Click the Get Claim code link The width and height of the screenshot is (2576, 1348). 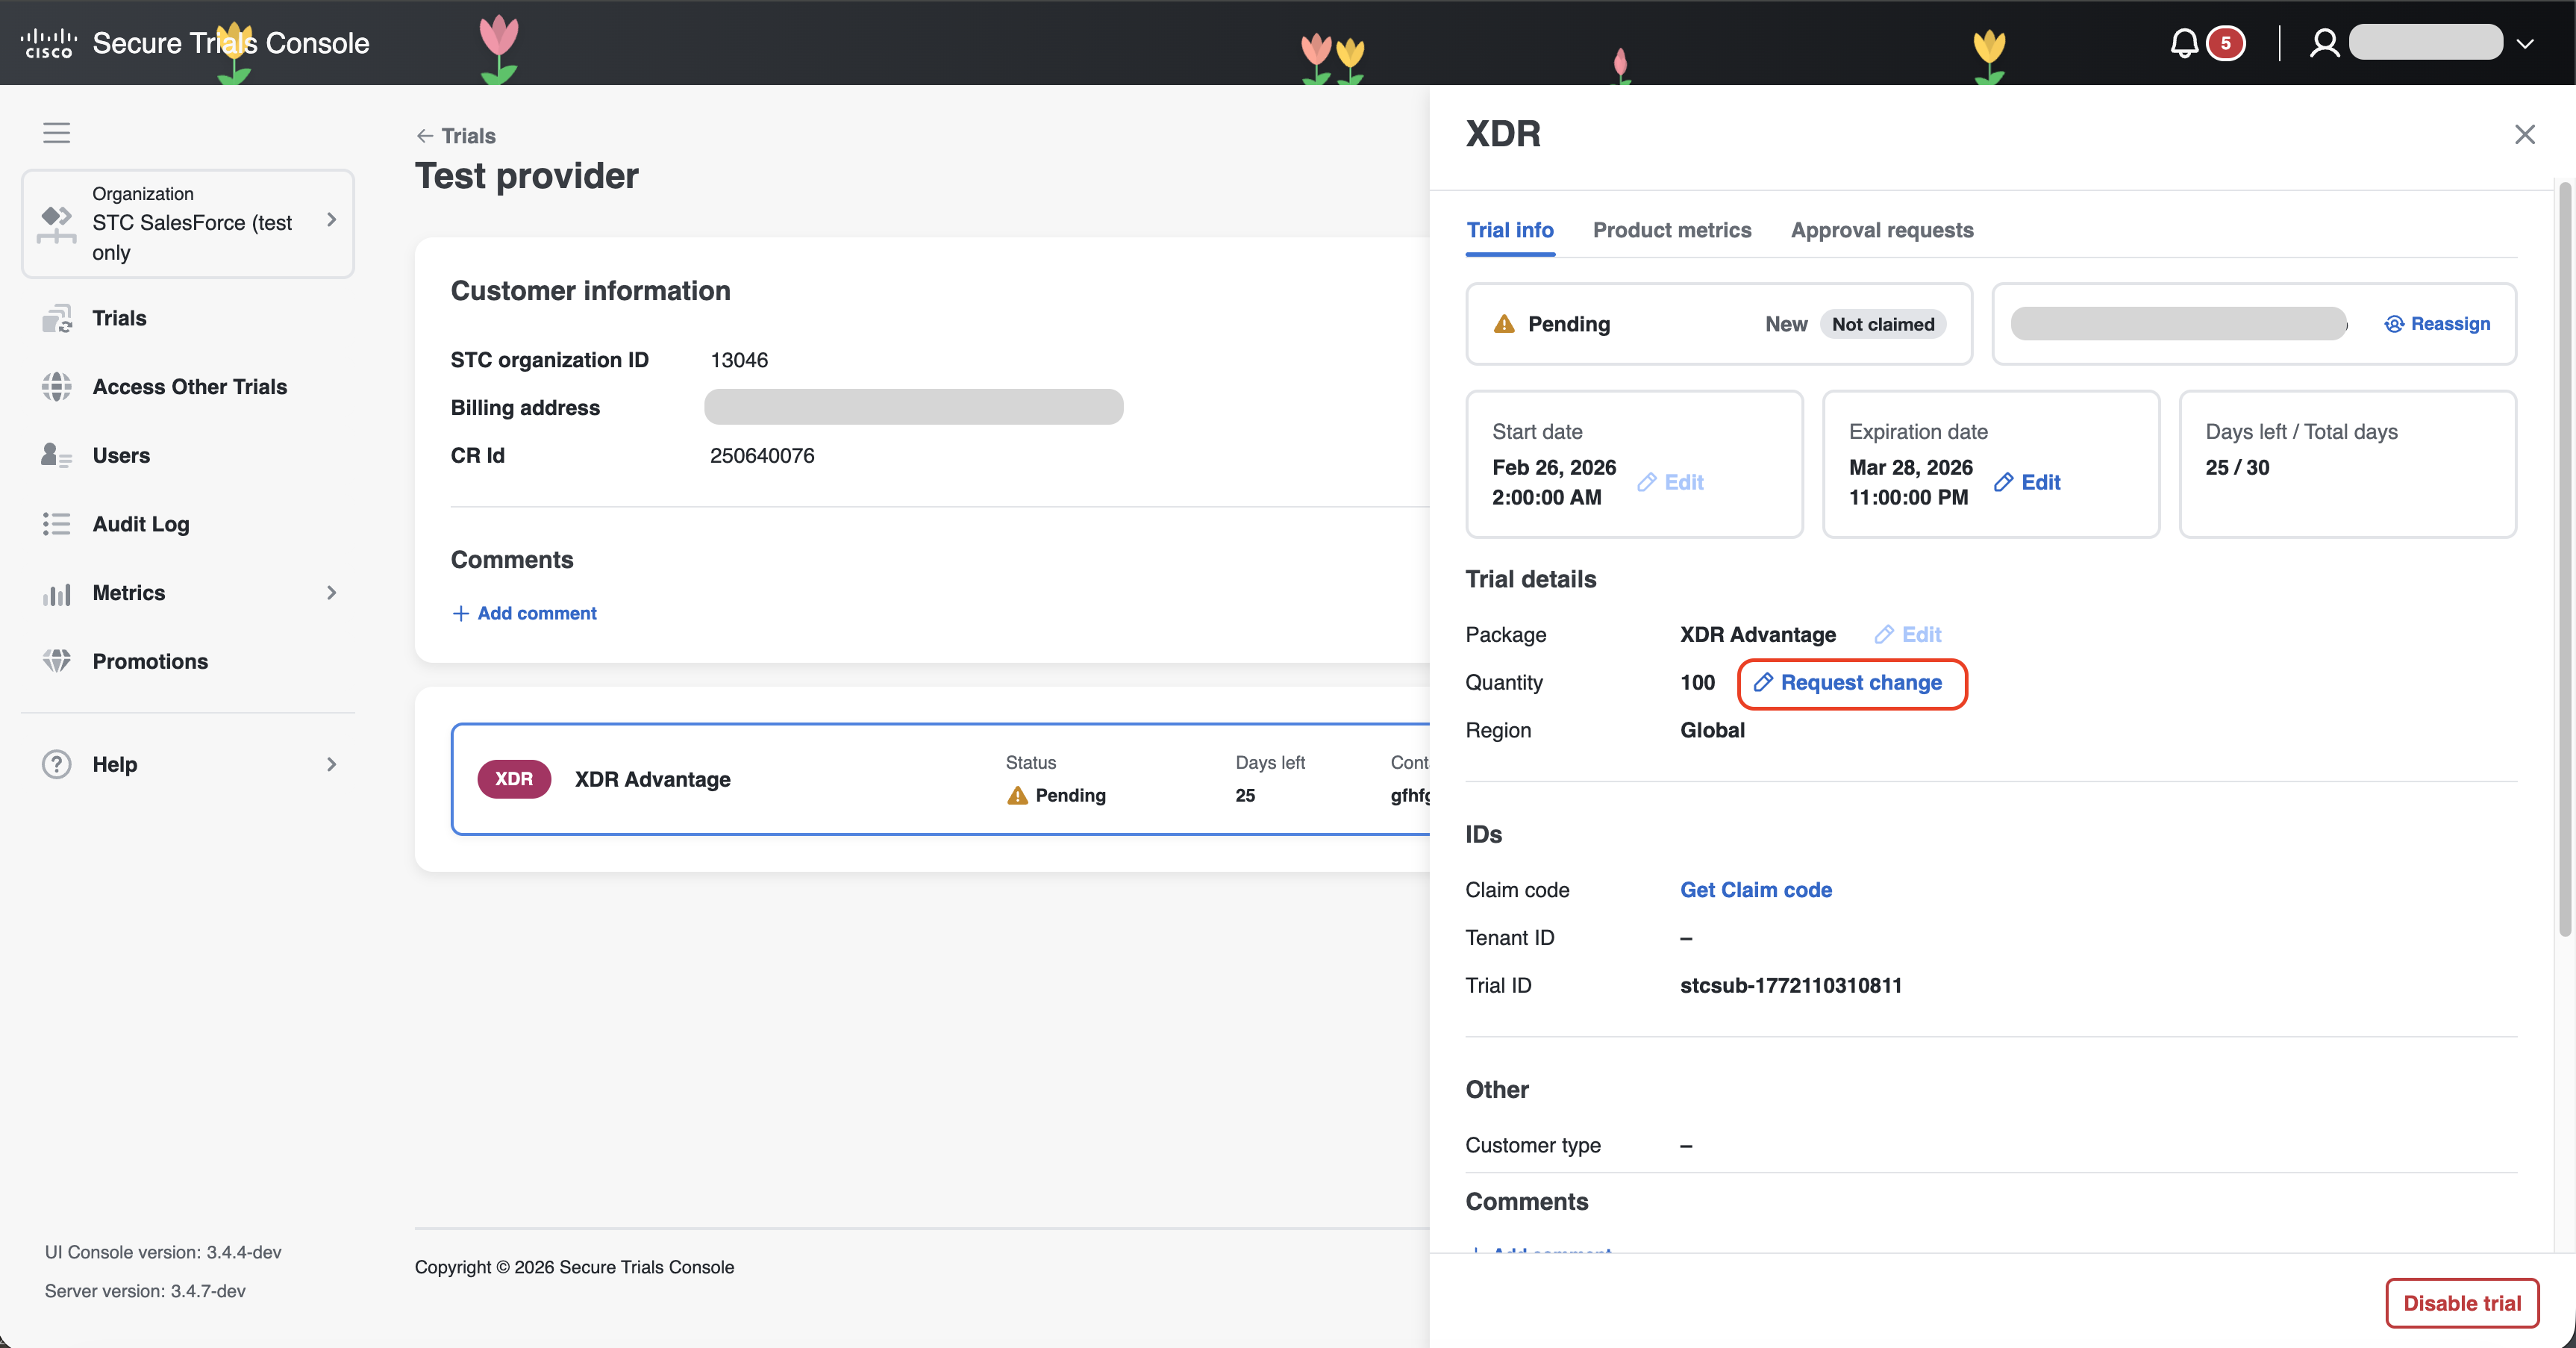point(1756,889)
